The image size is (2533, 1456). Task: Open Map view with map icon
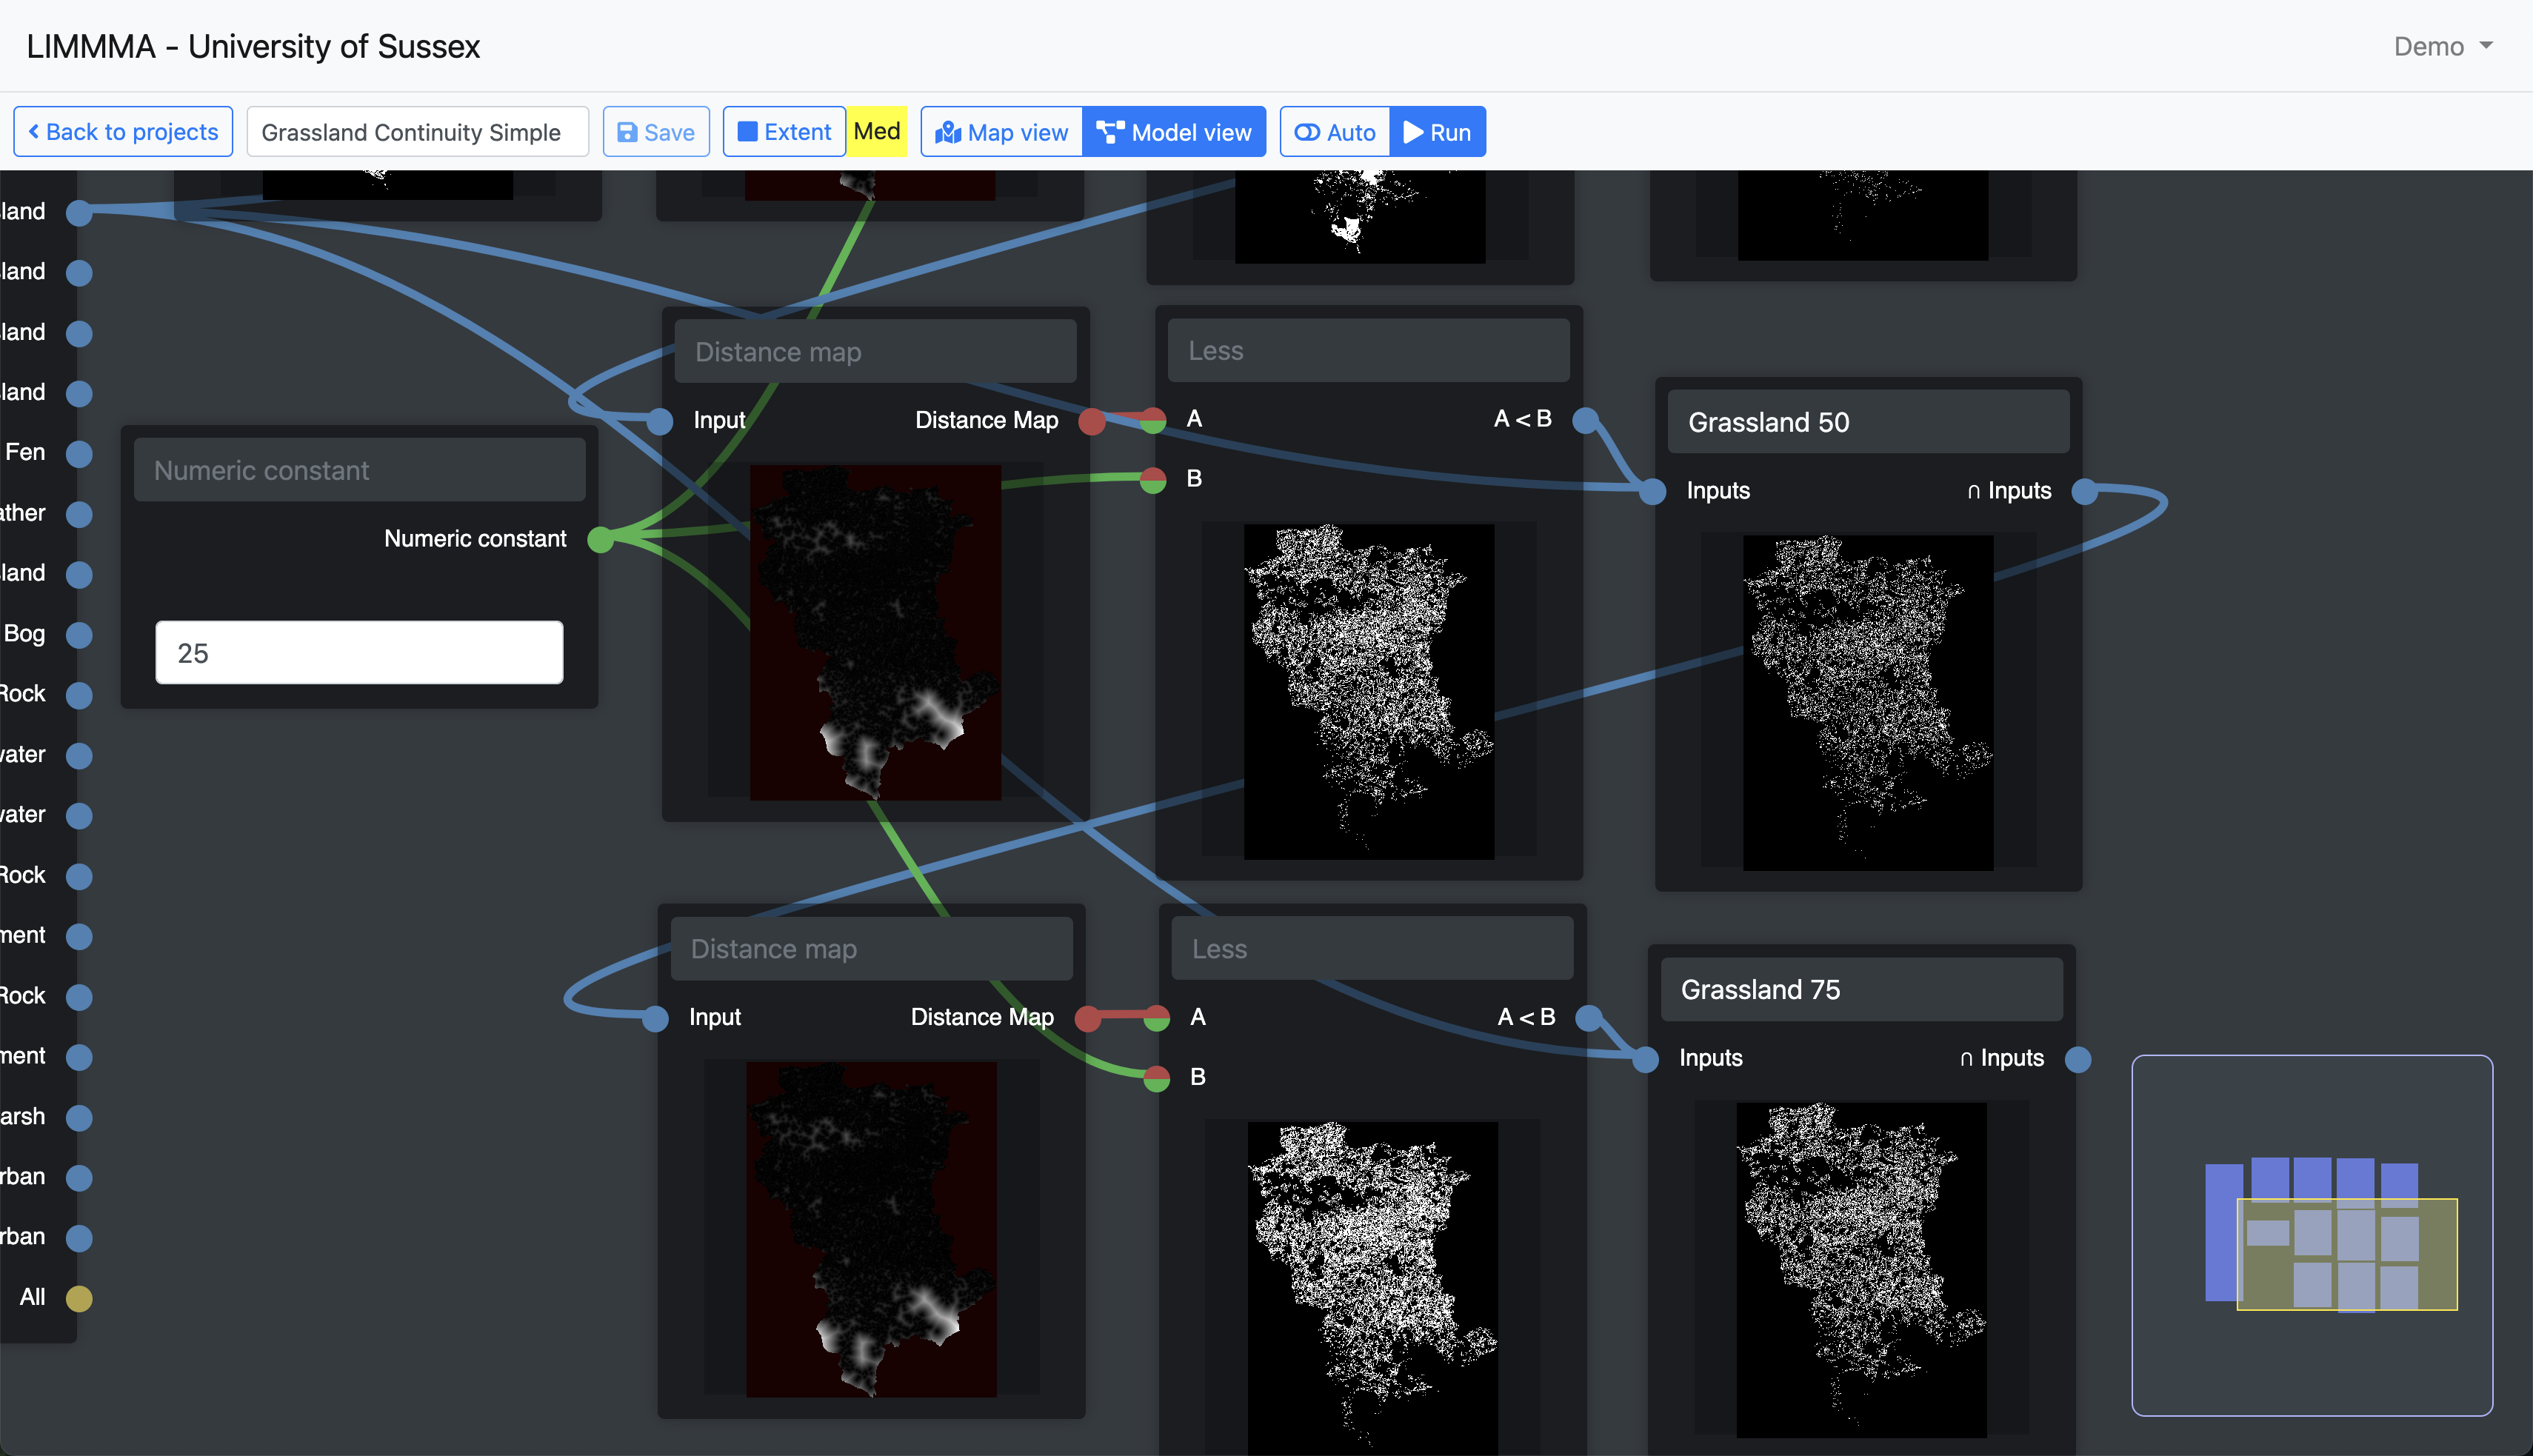1001,132
